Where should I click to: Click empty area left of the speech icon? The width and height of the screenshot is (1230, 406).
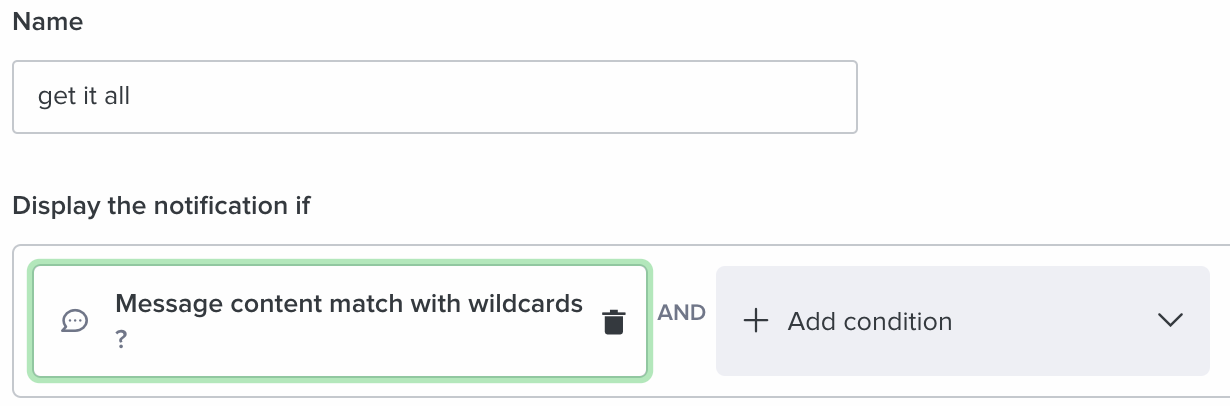(x=48, y=321)
